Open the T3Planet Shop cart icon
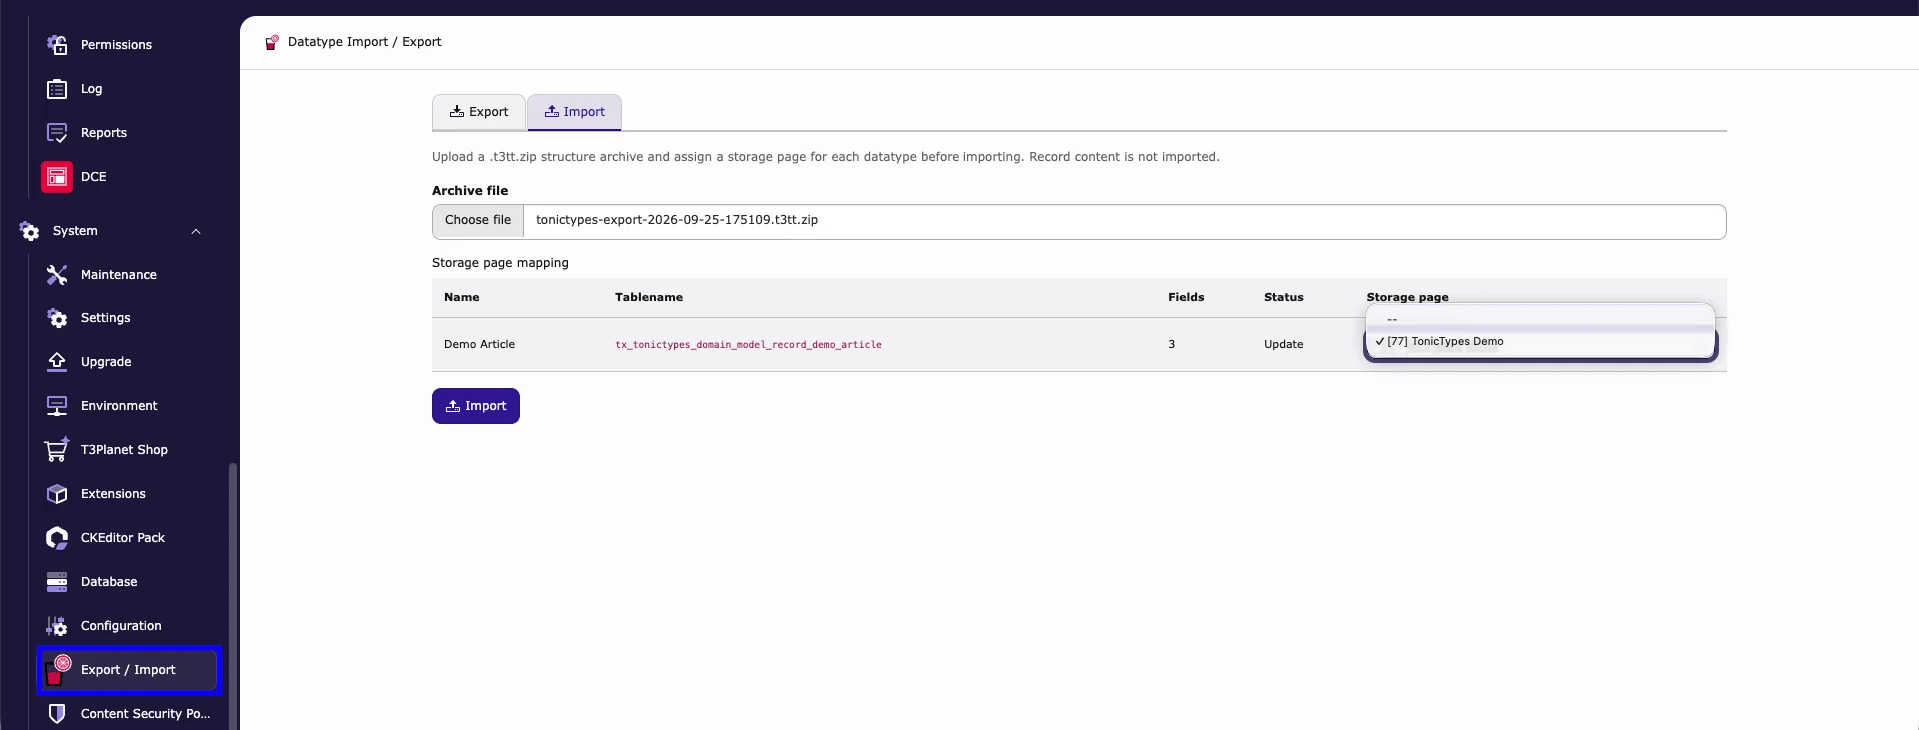Viewport: 1919px width, 730px height. coord(57,450)
